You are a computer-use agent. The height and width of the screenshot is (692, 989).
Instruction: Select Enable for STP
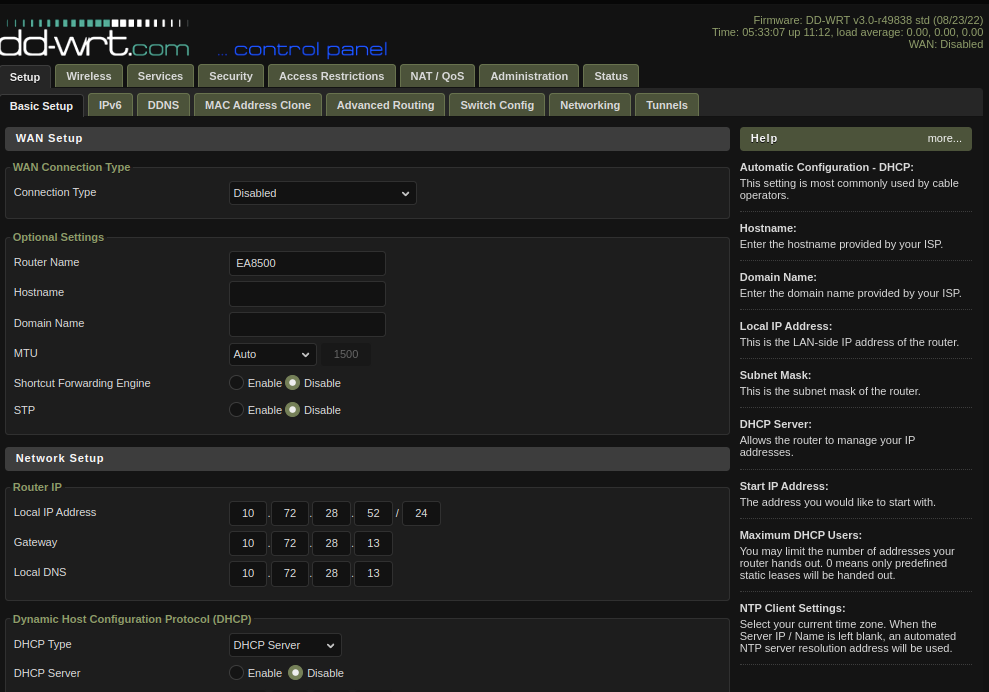237,410
